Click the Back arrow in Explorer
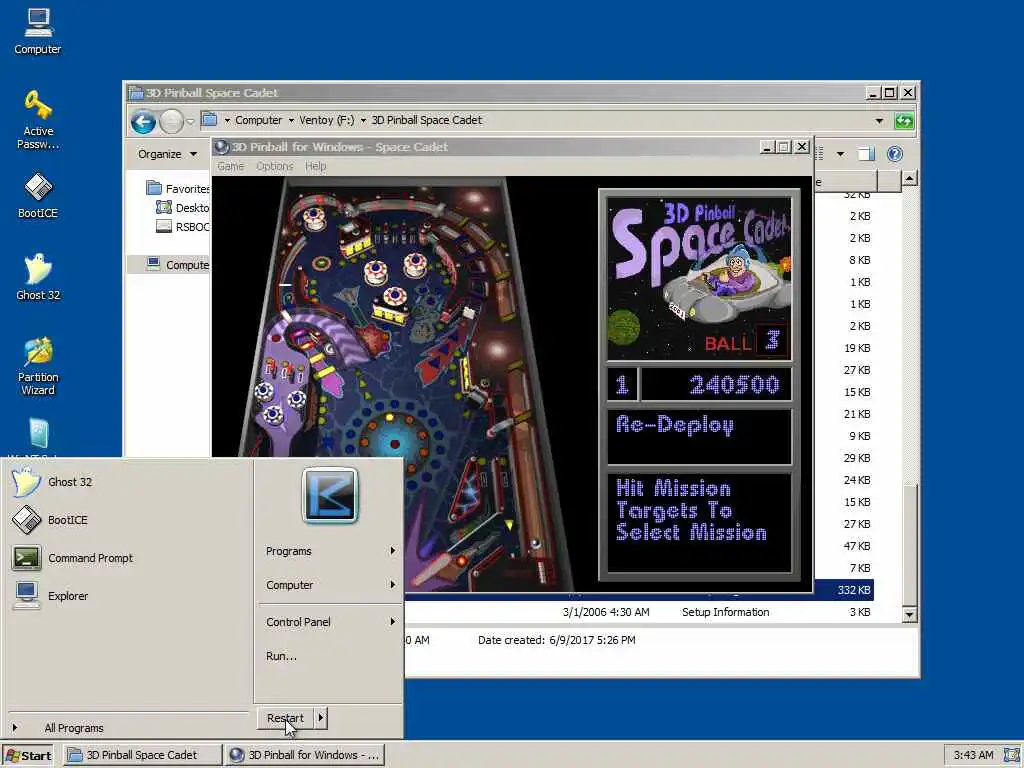Viewport: 1024px width, 768px height. (x=143, y=121)
